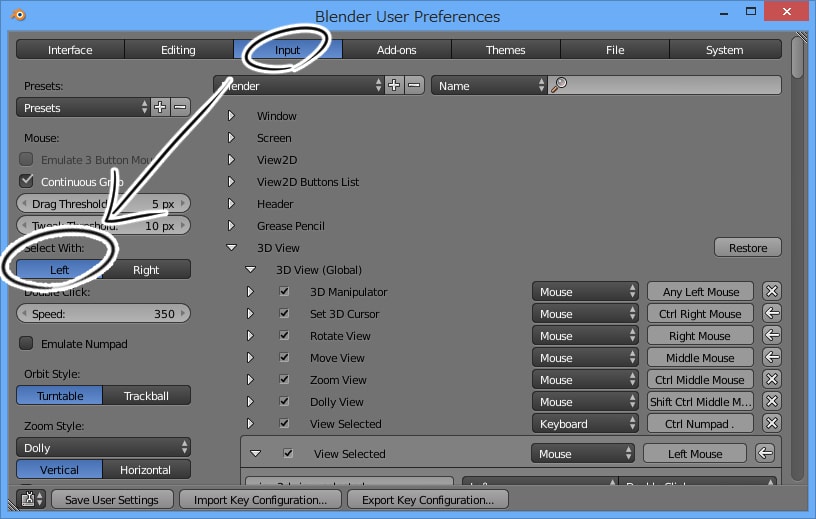The height and width of the screenshot is (519, 816).
Task: Remove the 3D Manipulator keymap item
Action: pyautogui.click(x=772, y=291)
